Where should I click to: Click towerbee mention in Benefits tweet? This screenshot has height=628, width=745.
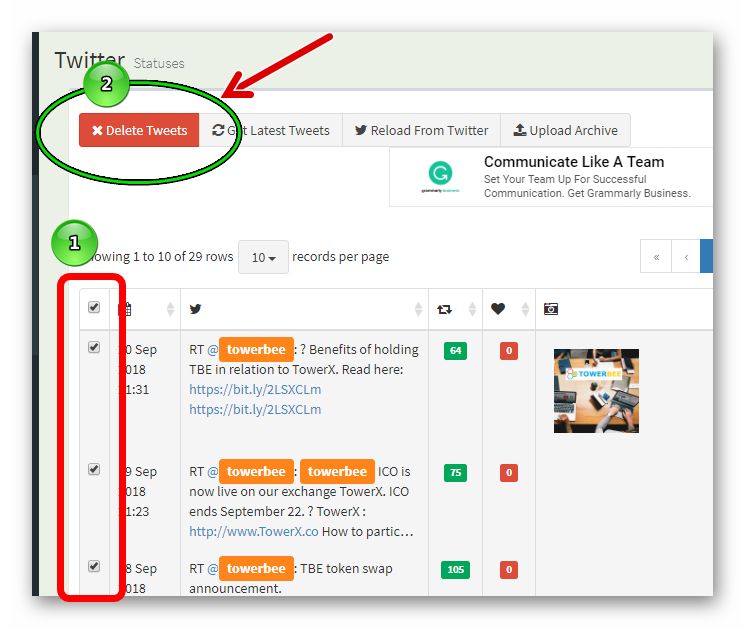(x=256, y=350)
